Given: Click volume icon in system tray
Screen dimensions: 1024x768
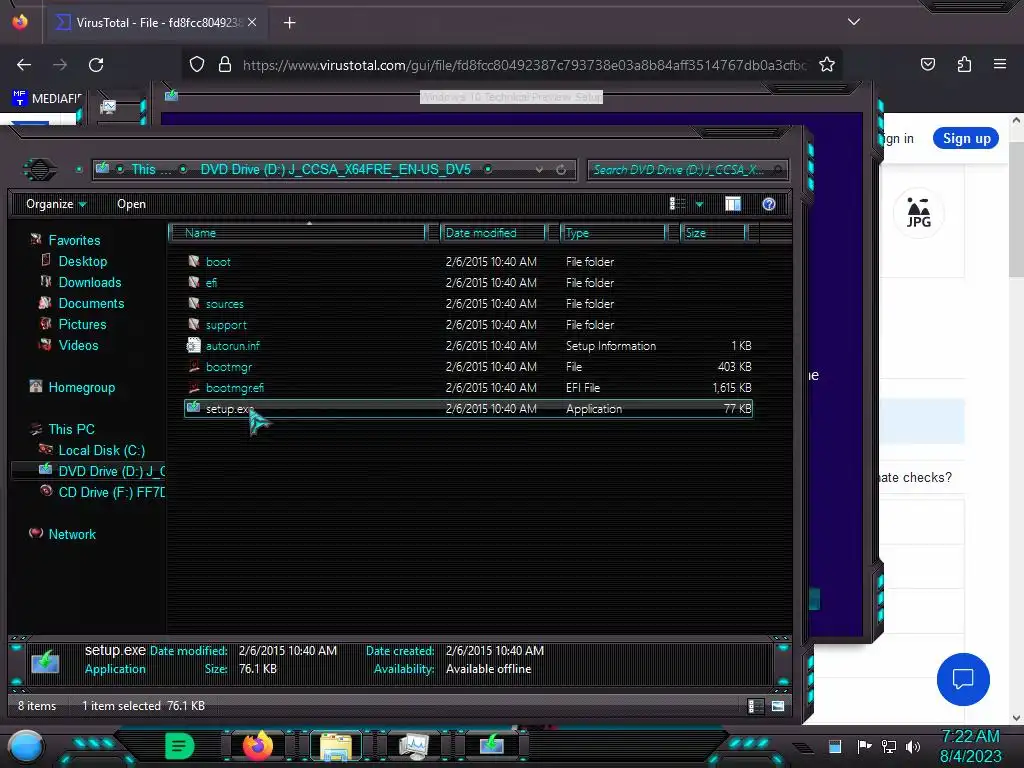Looking at the screenshot, I should [x=912, y=746].
